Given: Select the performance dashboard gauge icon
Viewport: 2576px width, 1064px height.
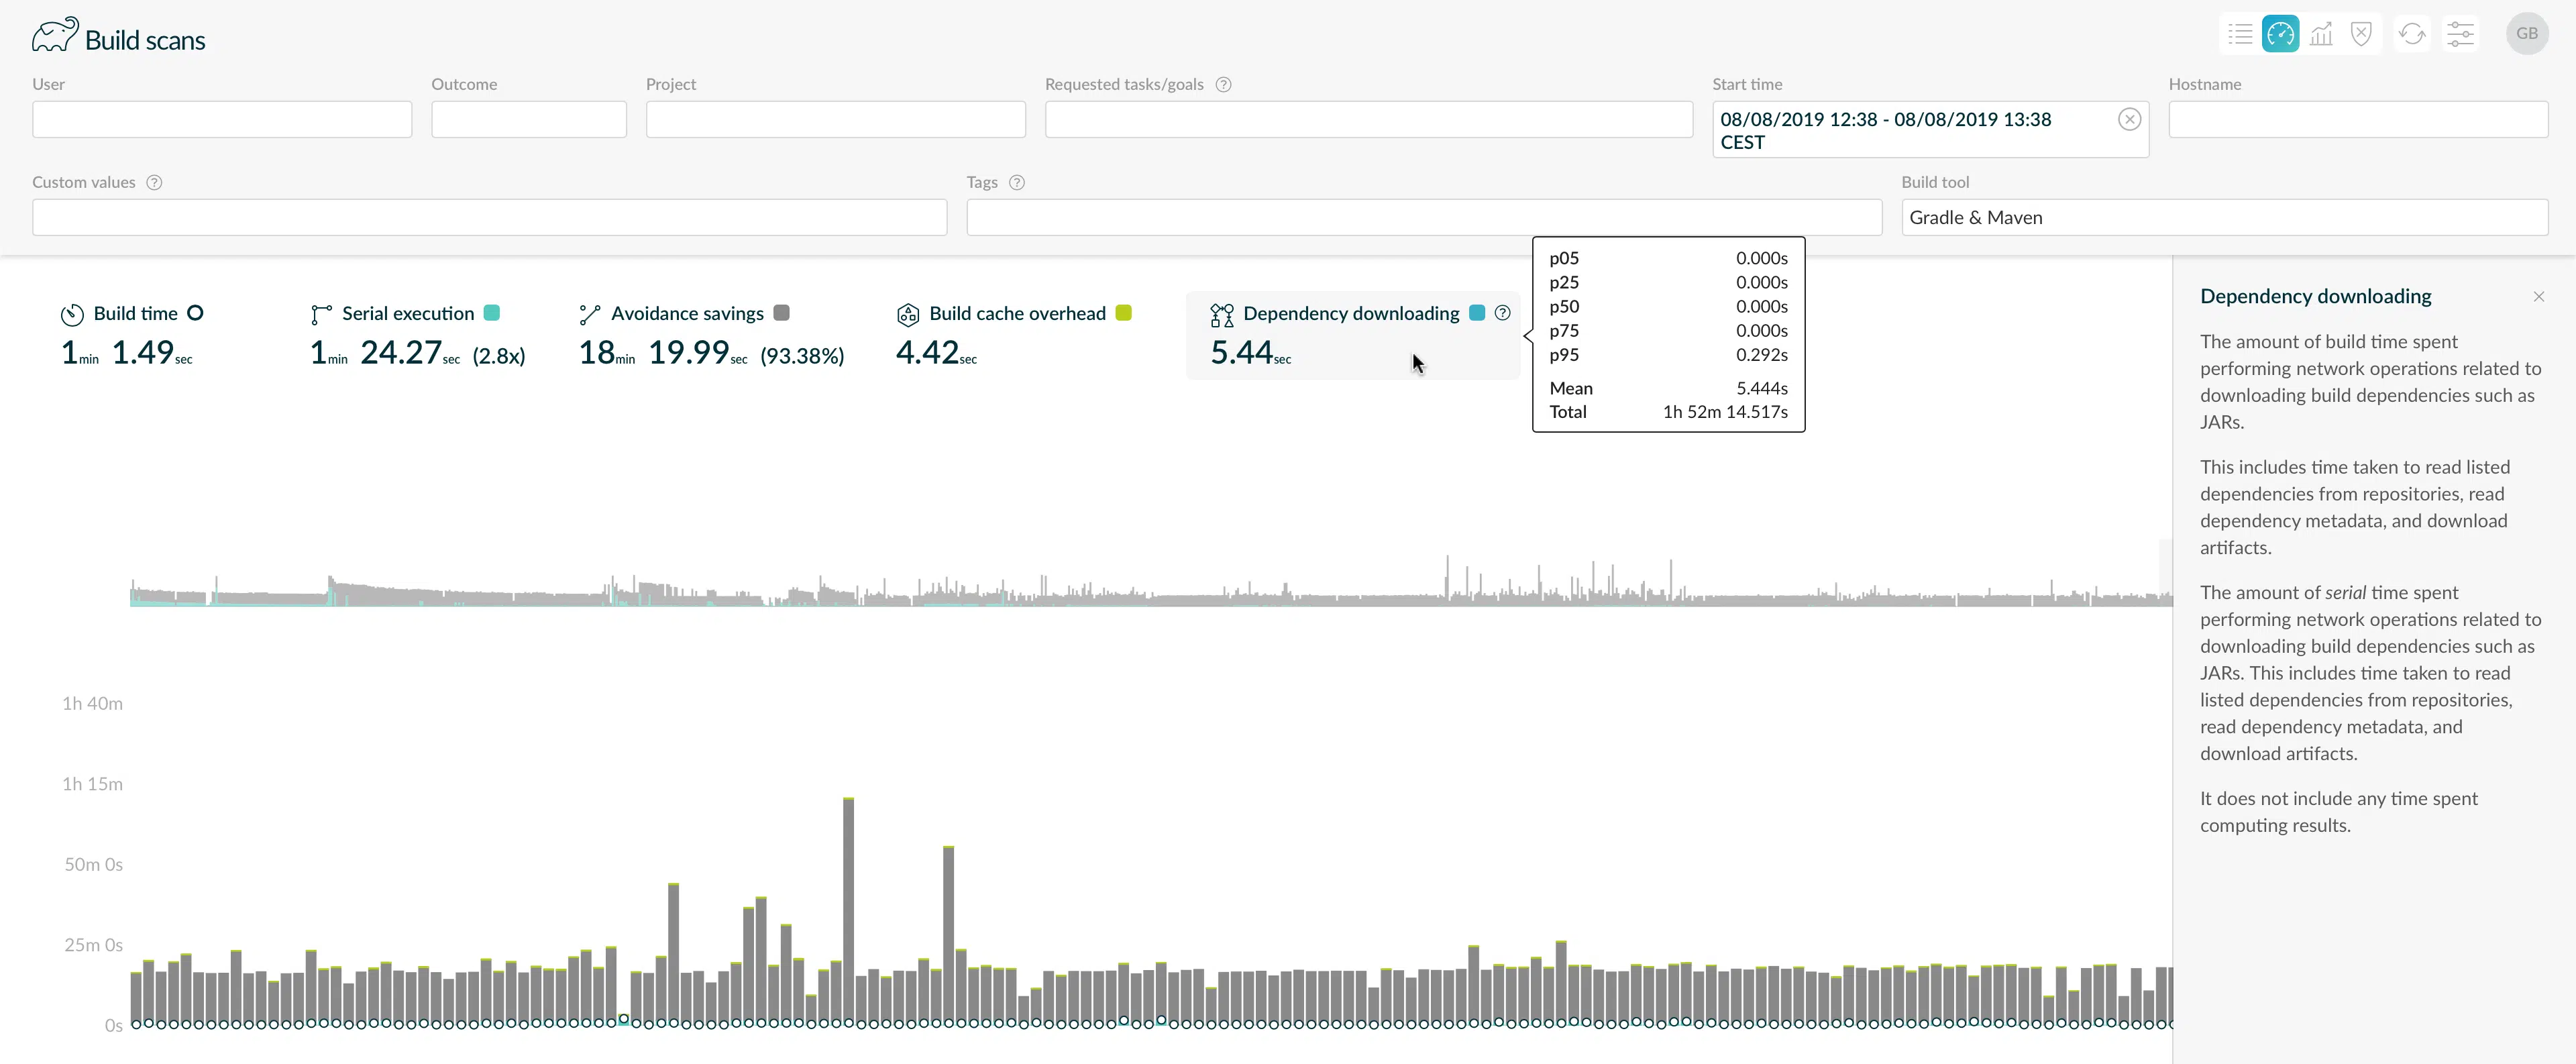Looking at the screenshot, I should 2280,34.
